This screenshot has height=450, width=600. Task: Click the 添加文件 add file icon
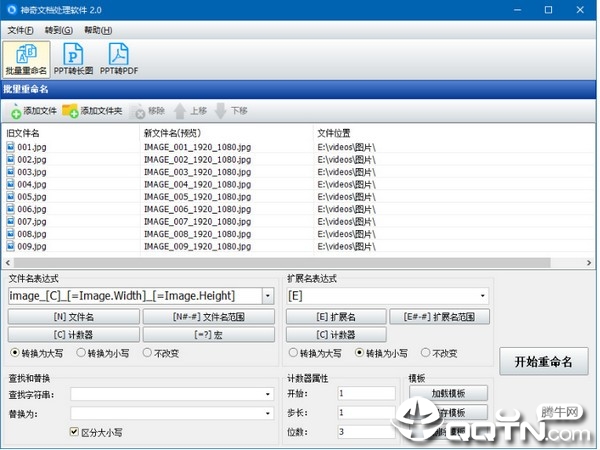pos(16,111)
